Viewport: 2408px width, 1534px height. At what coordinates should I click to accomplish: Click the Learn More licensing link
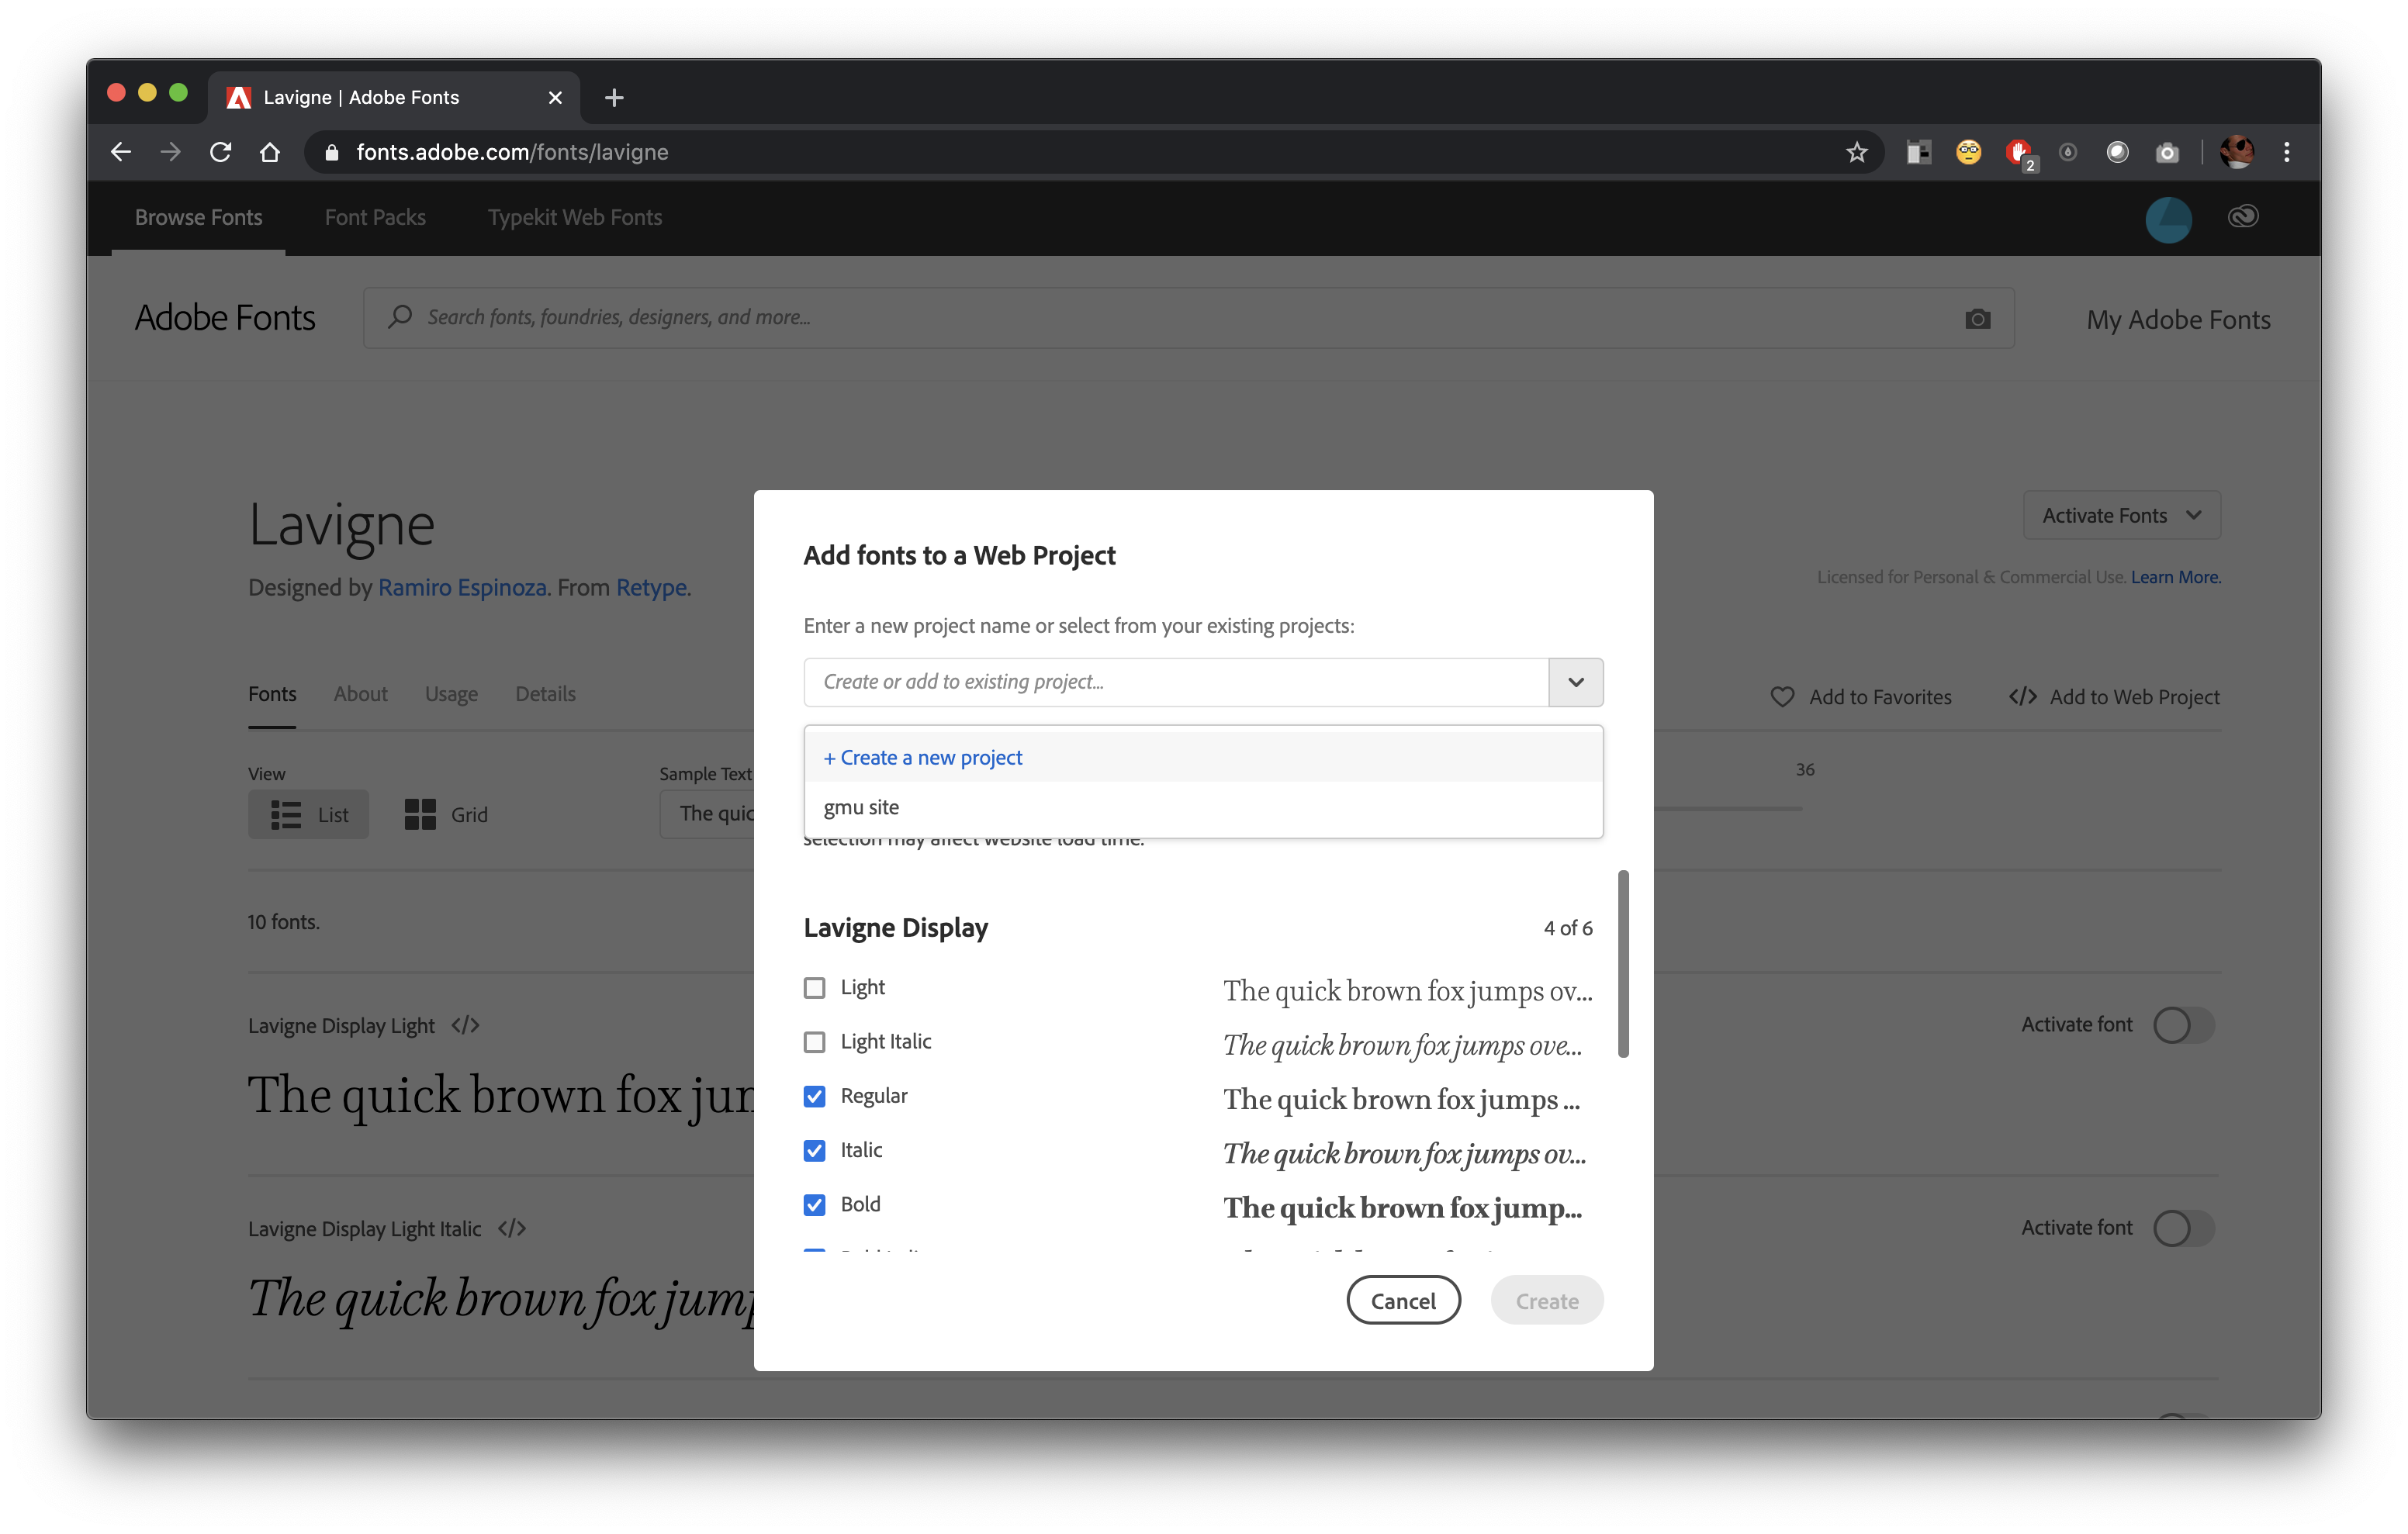click(2175, 577)
